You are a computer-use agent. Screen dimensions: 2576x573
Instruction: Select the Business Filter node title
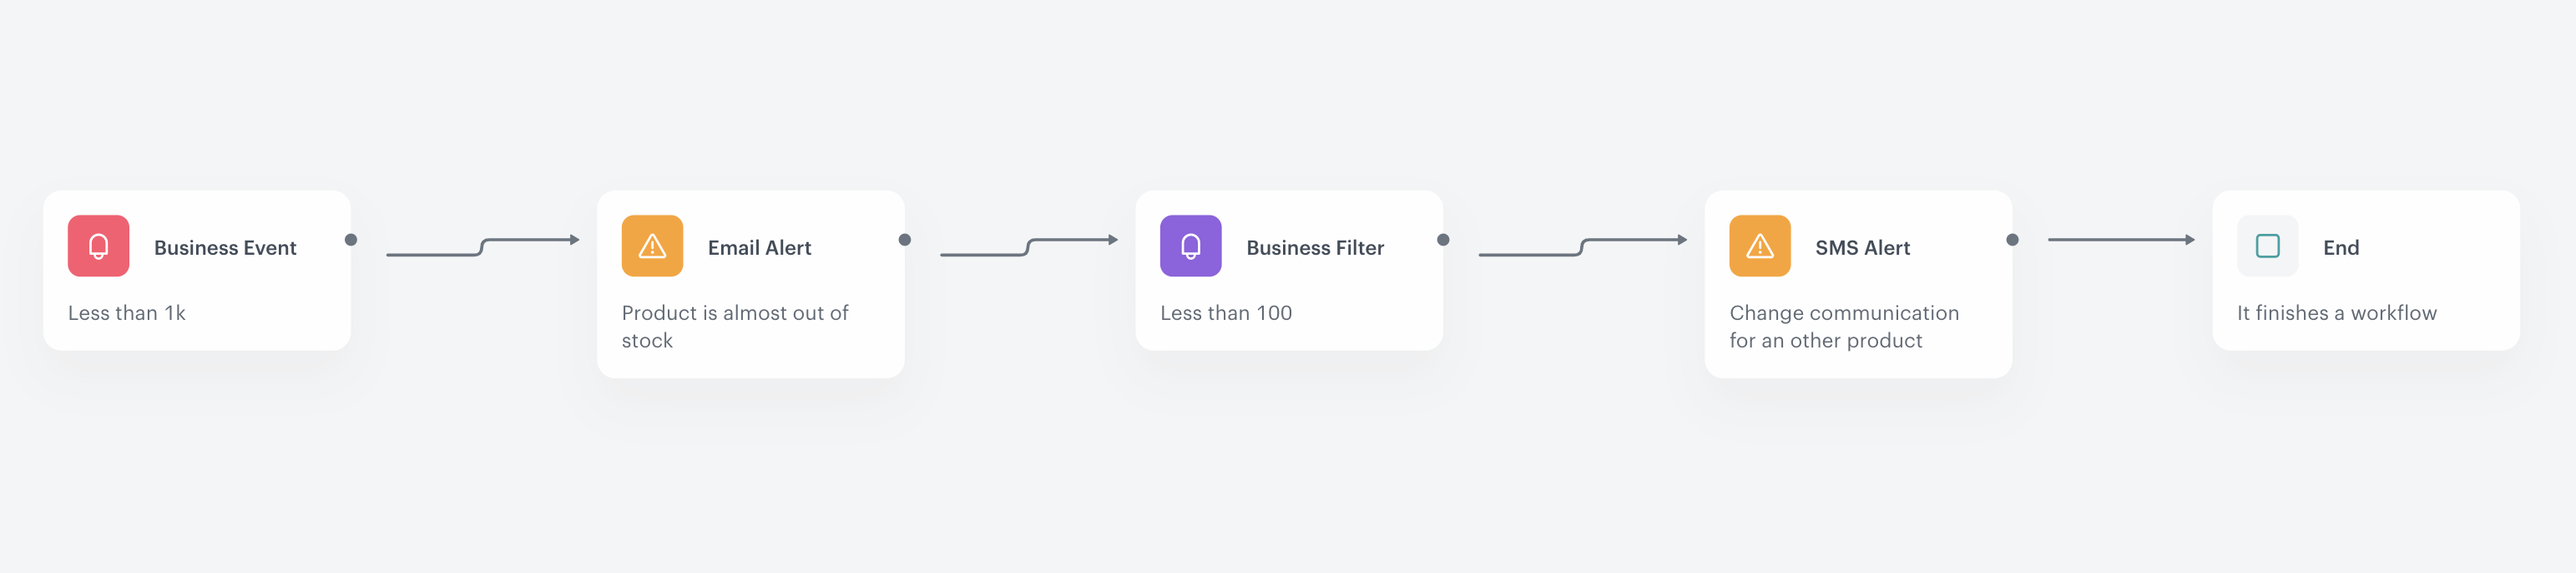1315,248
